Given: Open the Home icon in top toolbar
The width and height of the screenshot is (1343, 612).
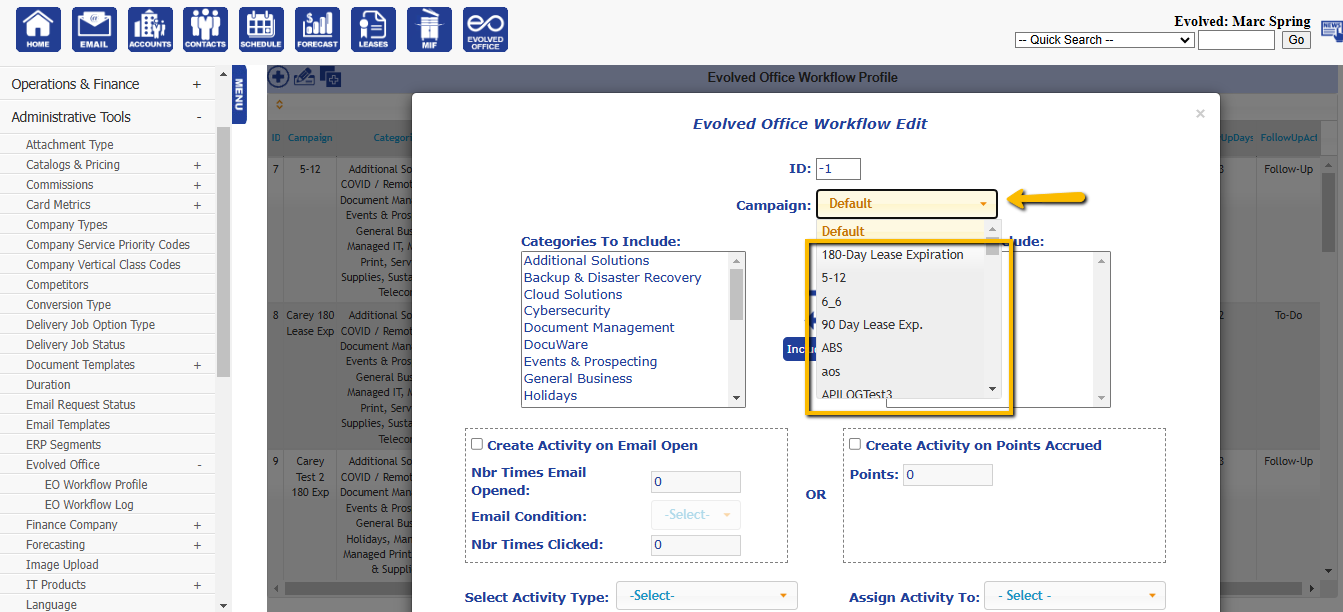Looking at the screenshot, I should point(38,29).
